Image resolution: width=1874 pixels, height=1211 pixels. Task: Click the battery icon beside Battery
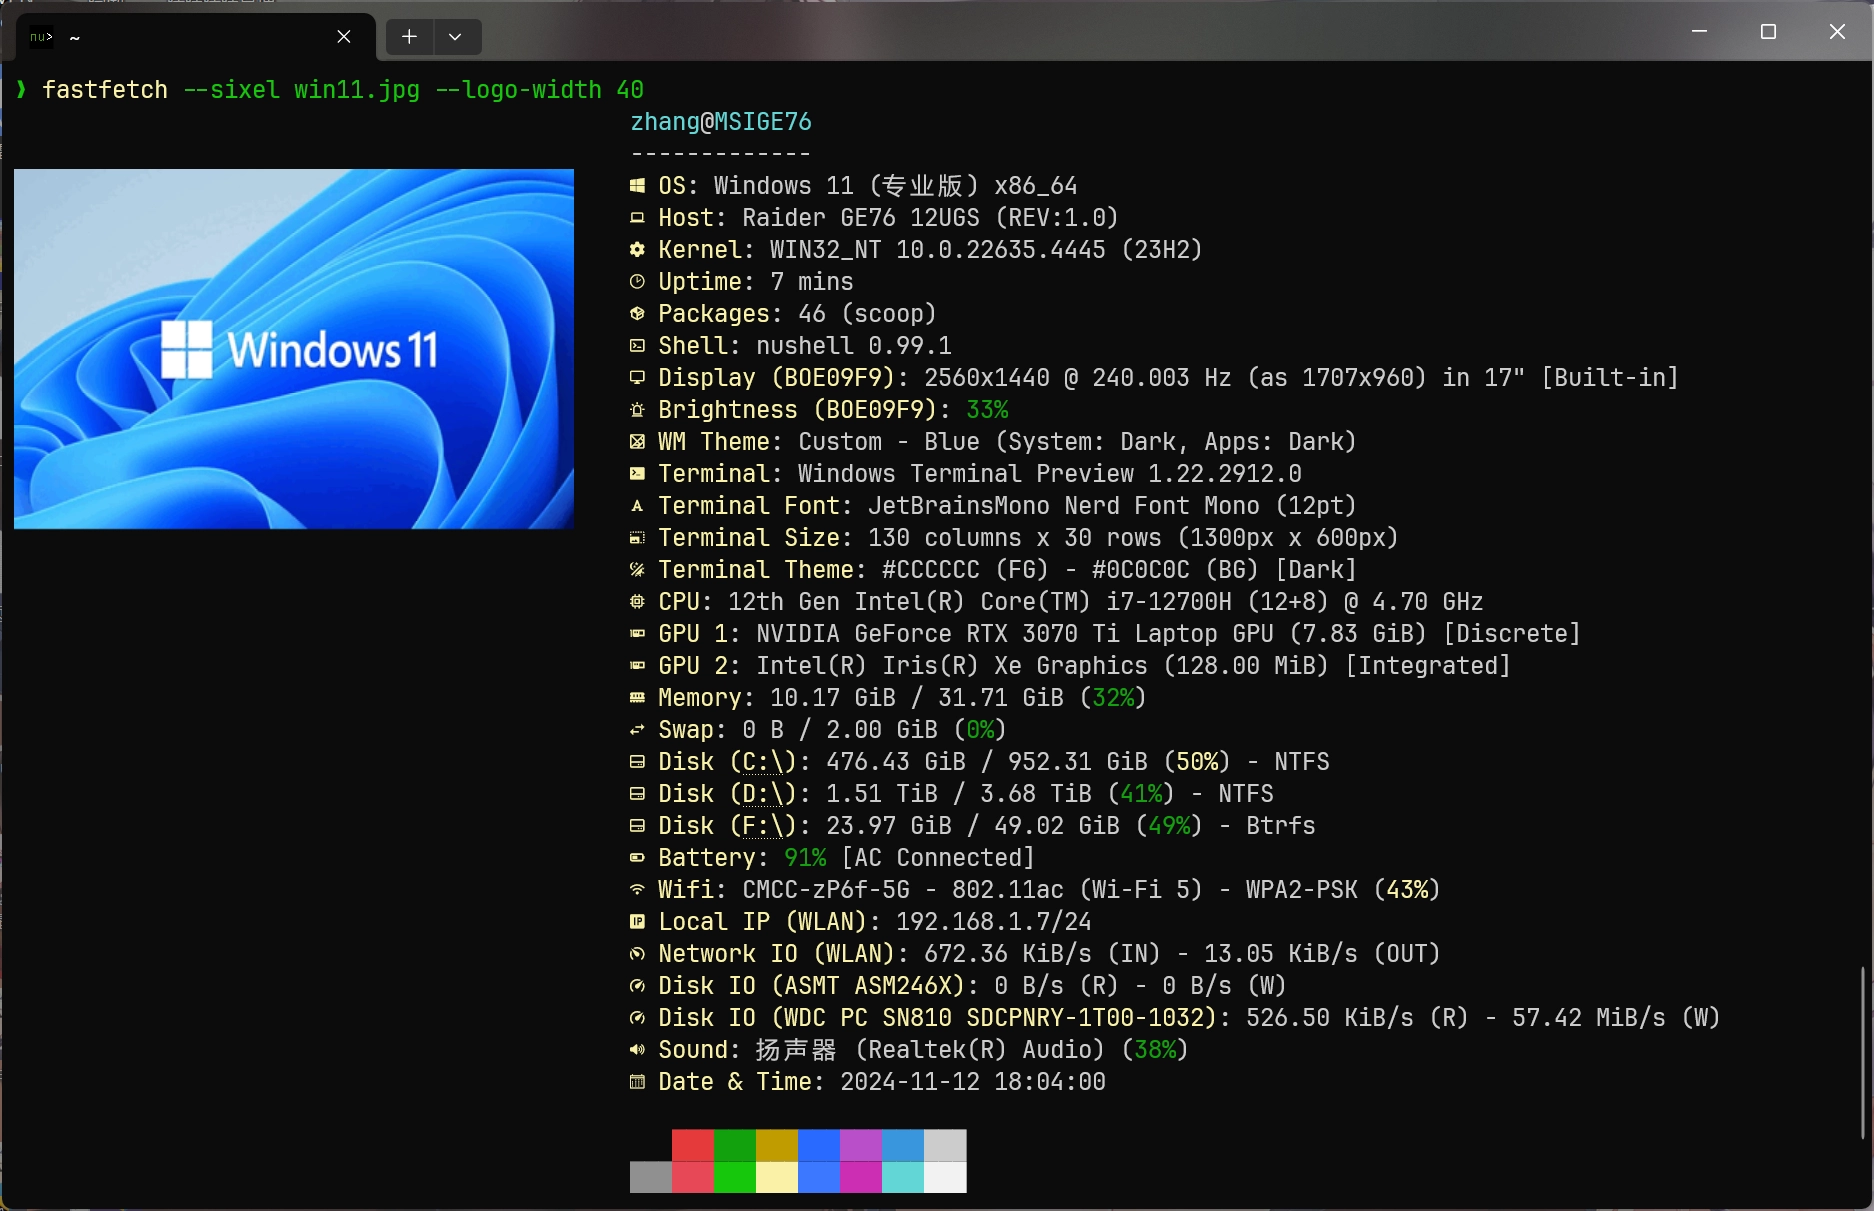pos(637,858)
